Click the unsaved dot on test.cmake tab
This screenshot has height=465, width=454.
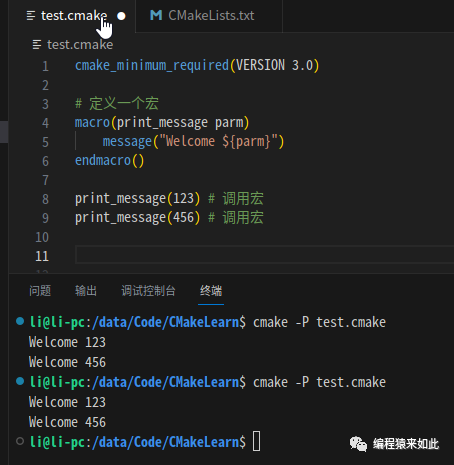(121, 16)
